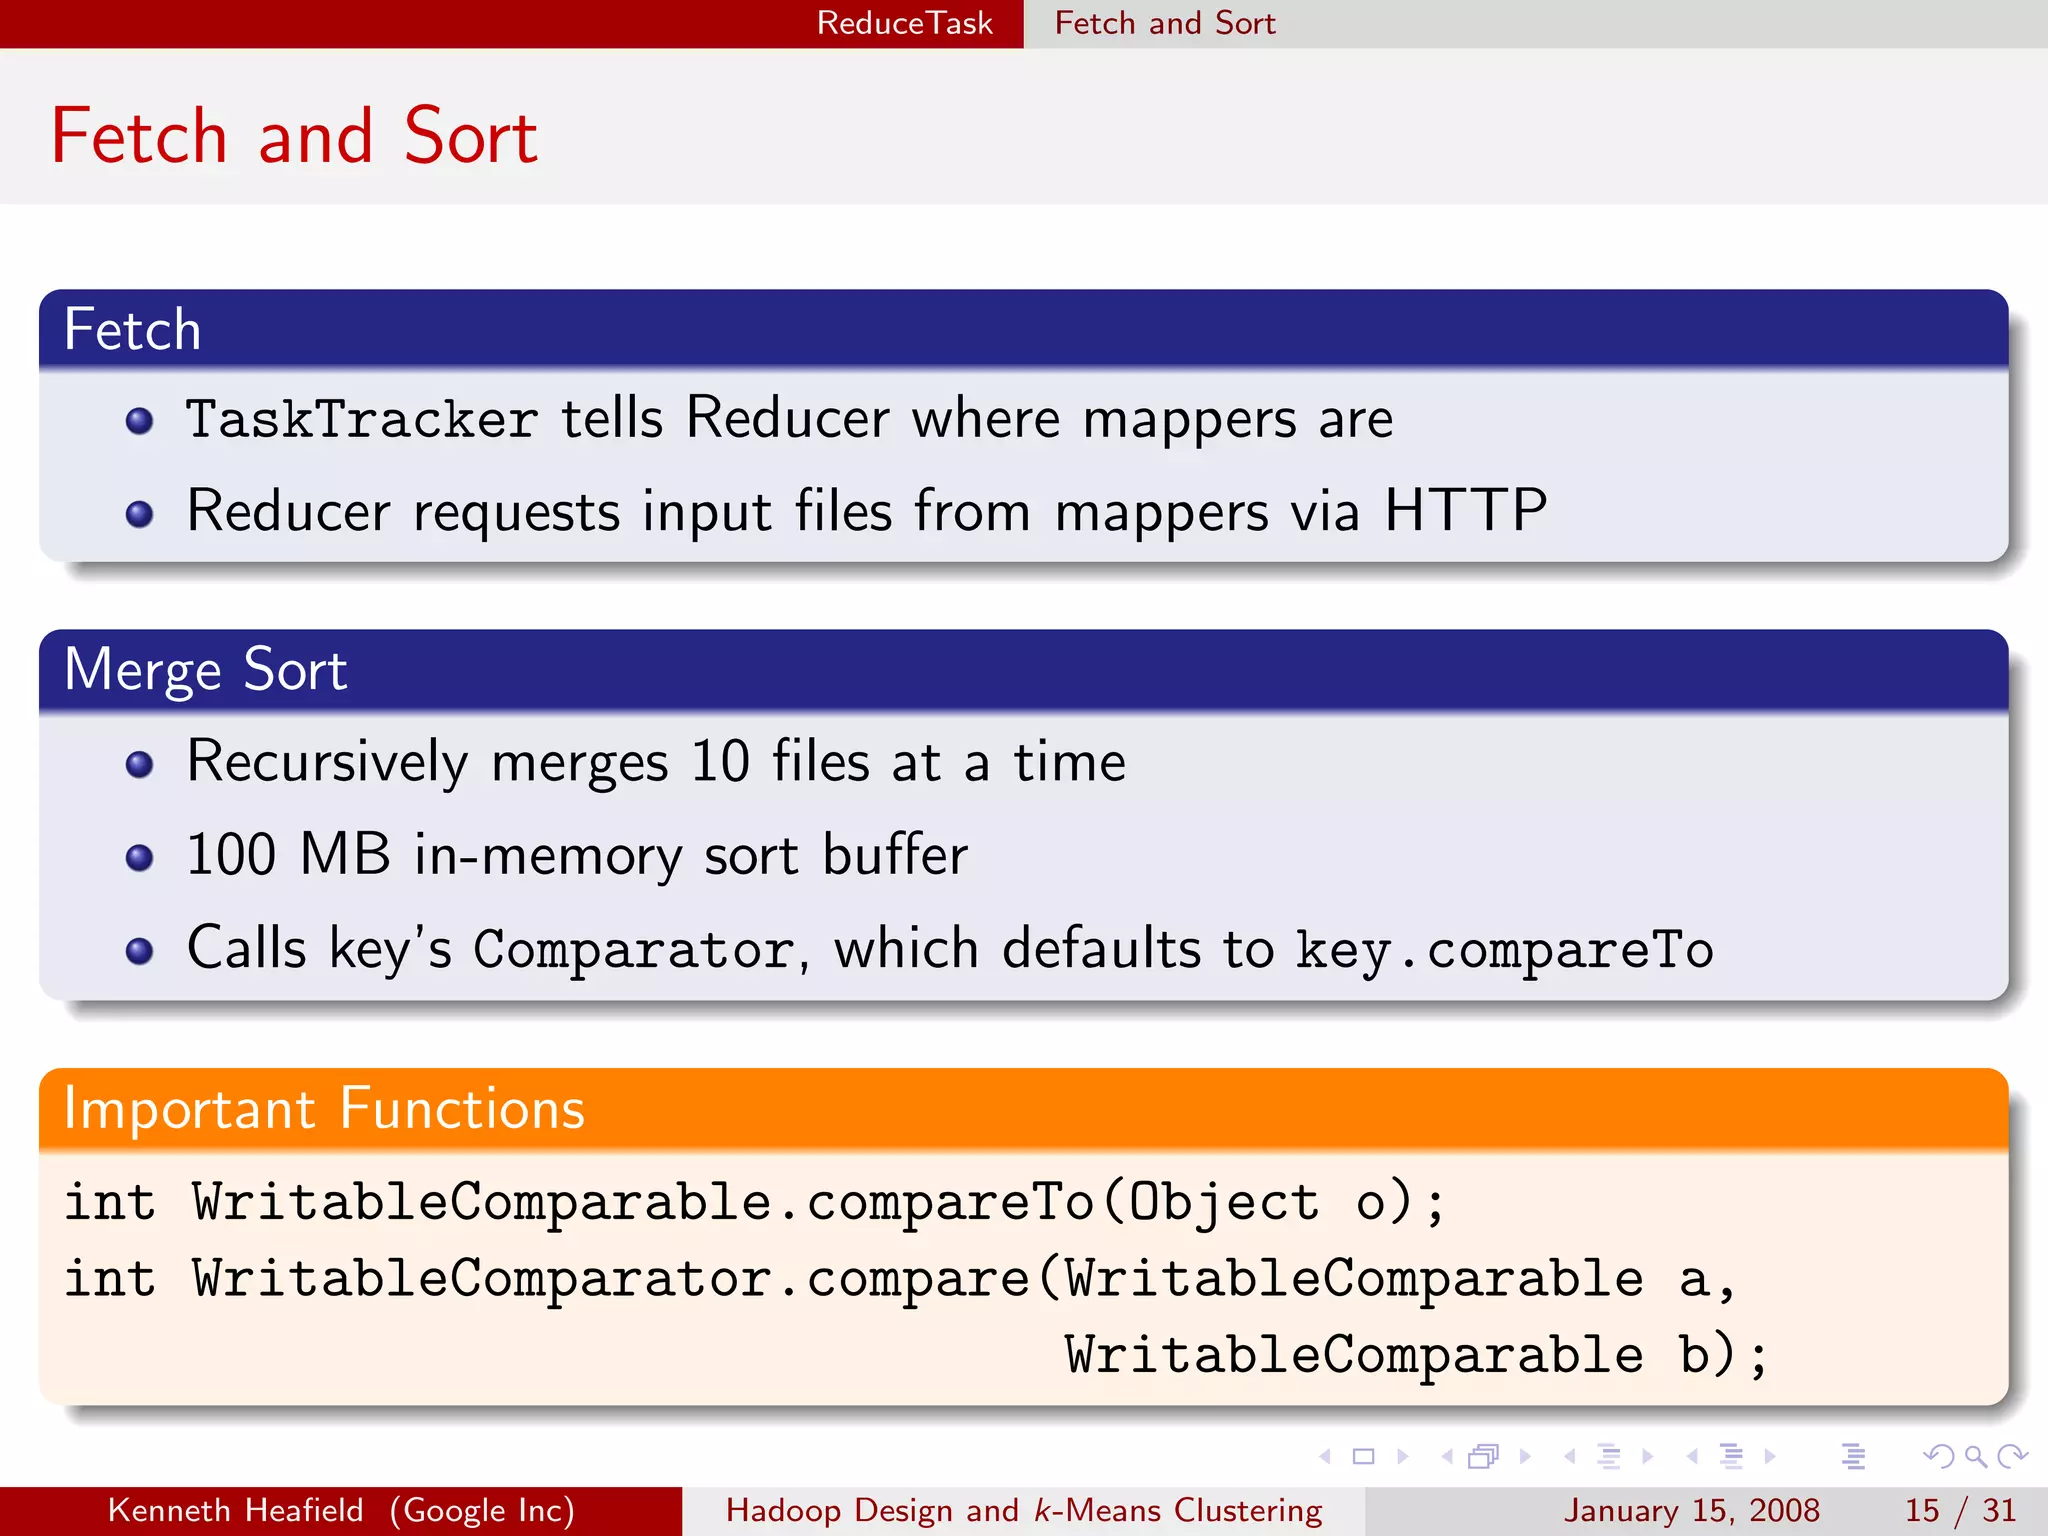Screen dimensions: 2048x1536
Task: Click the subsection navigation icon
Action: coord(1609,1456)
